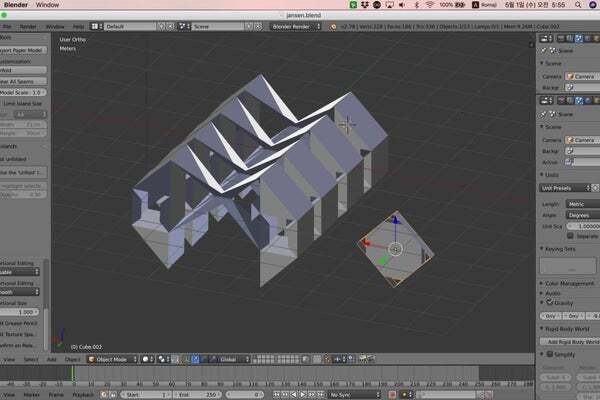Open the pivot point dropdown

[x=164, y=359]
